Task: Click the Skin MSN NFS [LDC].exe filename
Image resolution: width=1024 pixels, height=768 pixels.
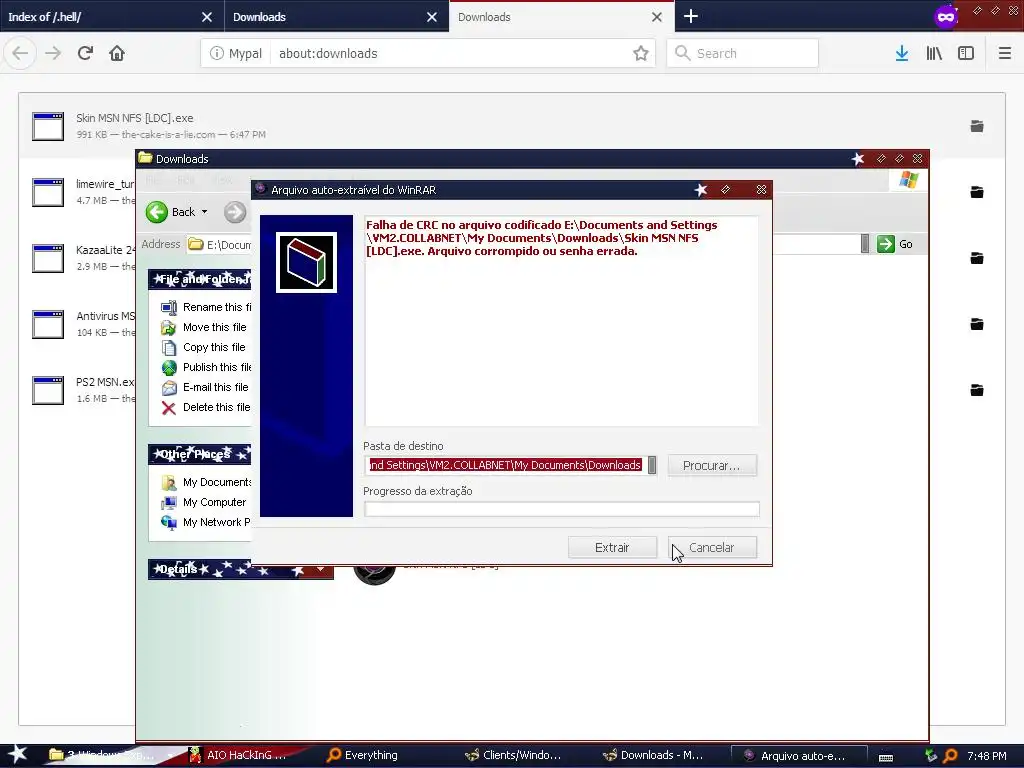Action: click(x=135, y=118)
